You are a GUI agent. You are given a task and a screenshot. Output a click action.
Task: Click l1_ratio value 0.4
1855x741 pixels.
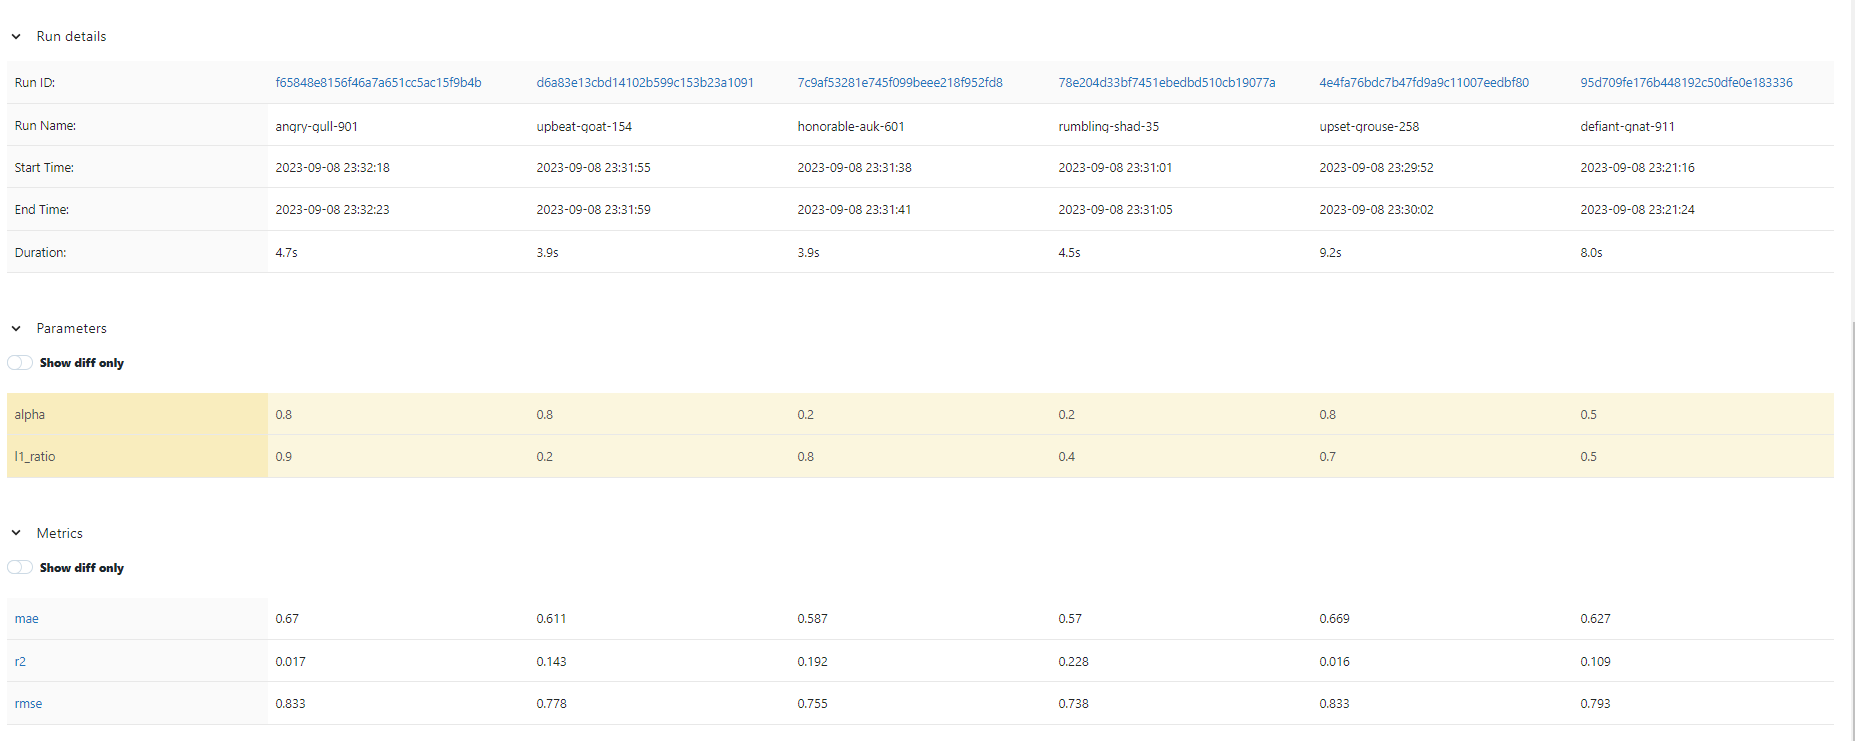pyautogui.click(x=1067, y=457)
